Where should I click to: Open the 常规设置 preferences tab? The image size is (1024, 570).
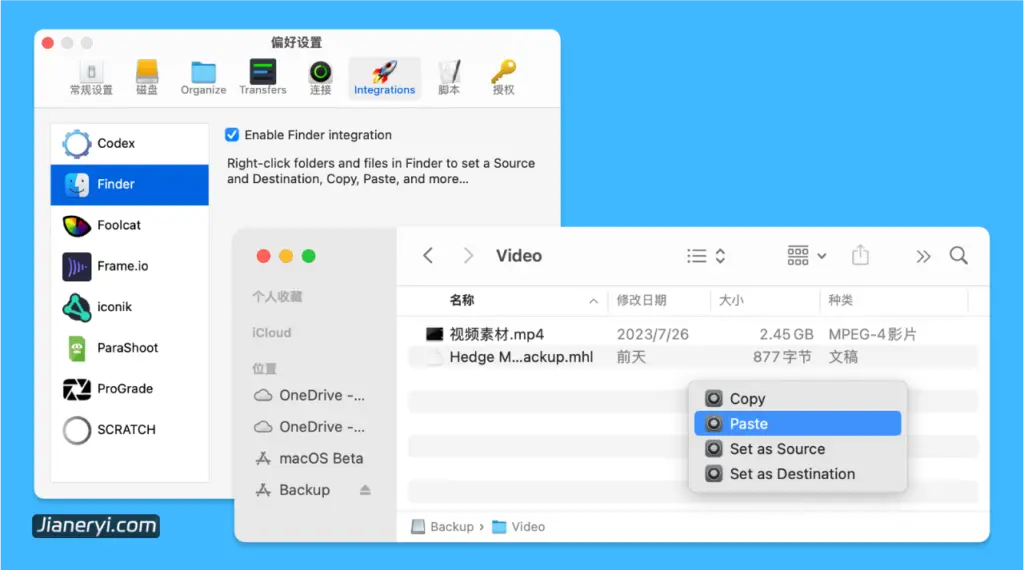click(x=91, y=78)
